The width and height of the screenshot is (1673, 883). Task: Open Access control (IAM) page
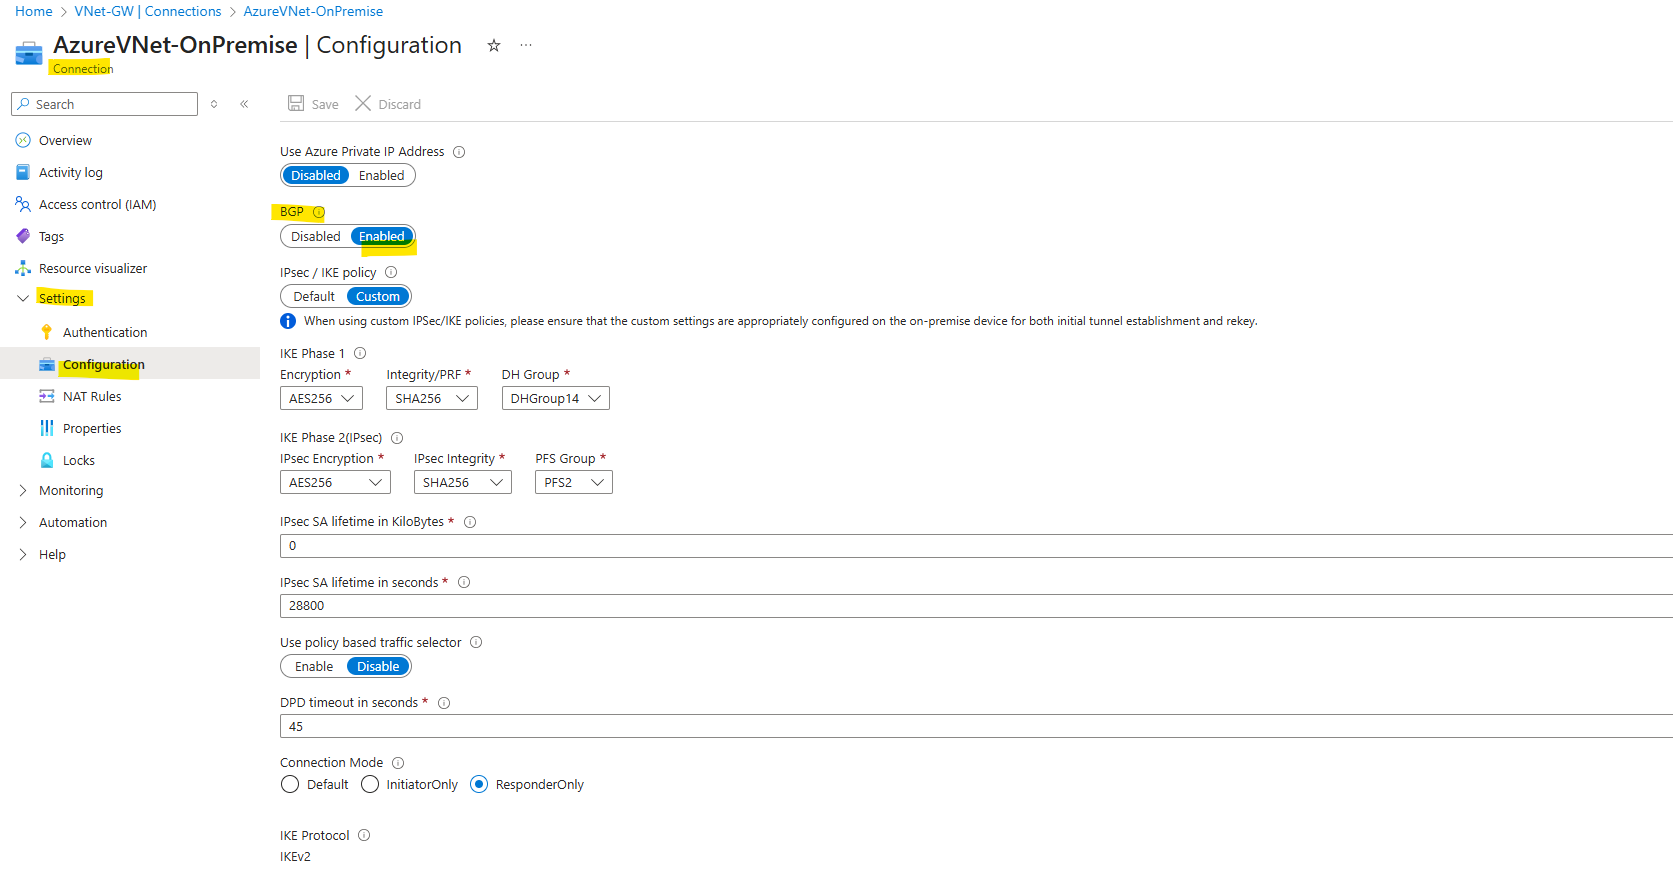tap(98, 204)
